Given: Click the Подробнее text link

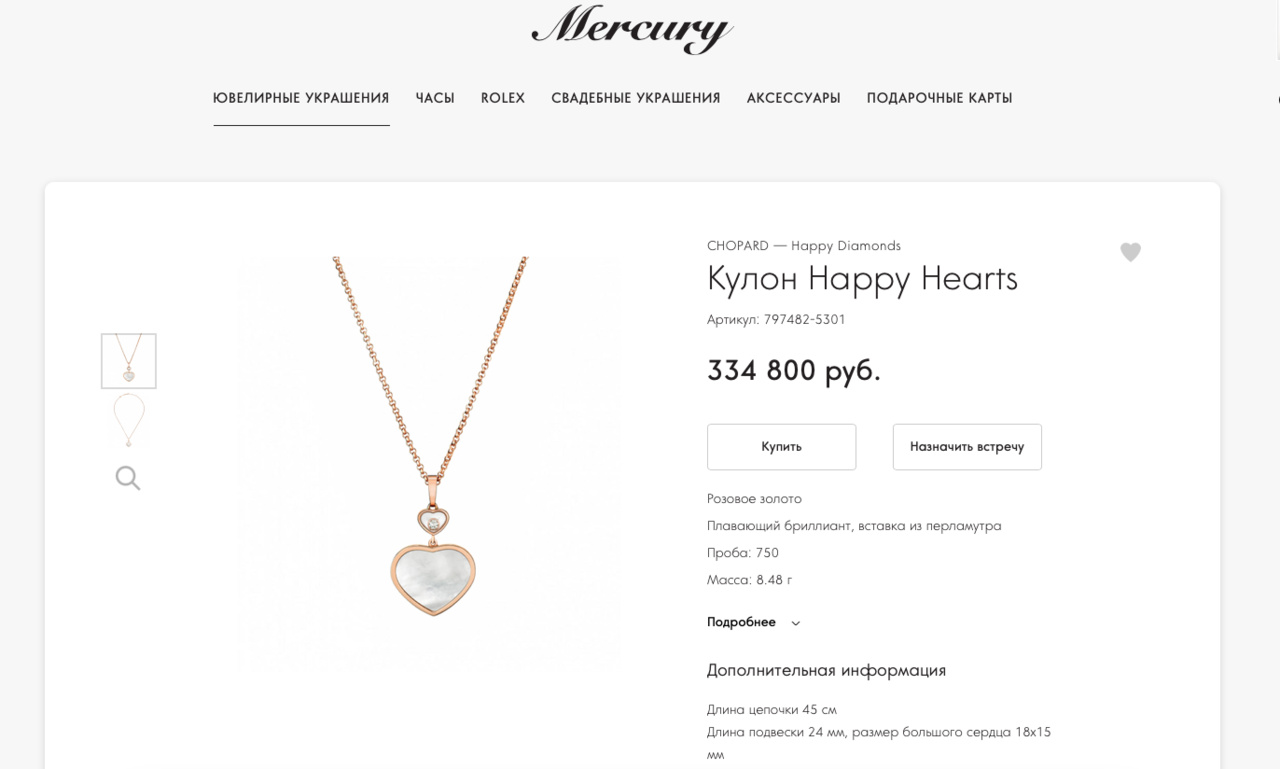Looking at the screenshot, I should 741,622.
